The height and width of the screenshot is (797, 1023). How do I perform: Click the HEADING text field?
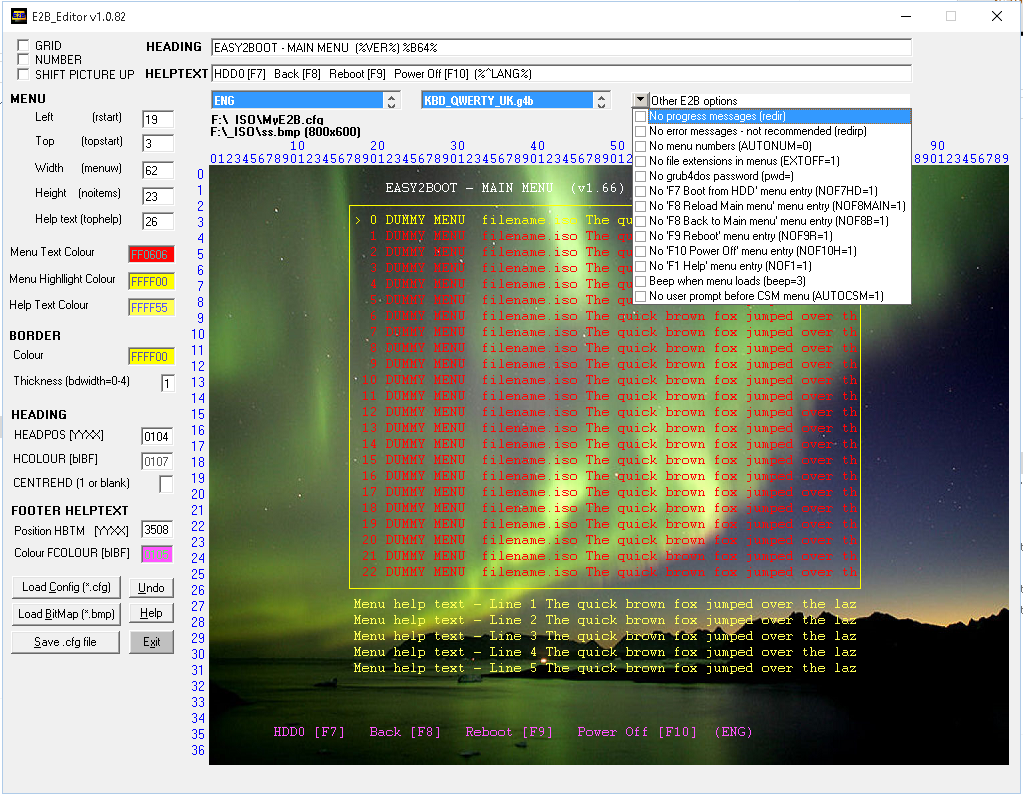pos(561,48)
